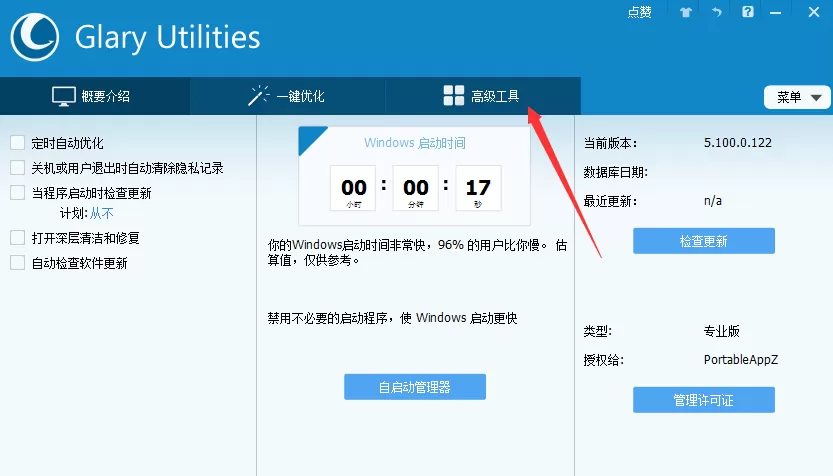
Task: Click the hours counter box
Action: (353, 188)
